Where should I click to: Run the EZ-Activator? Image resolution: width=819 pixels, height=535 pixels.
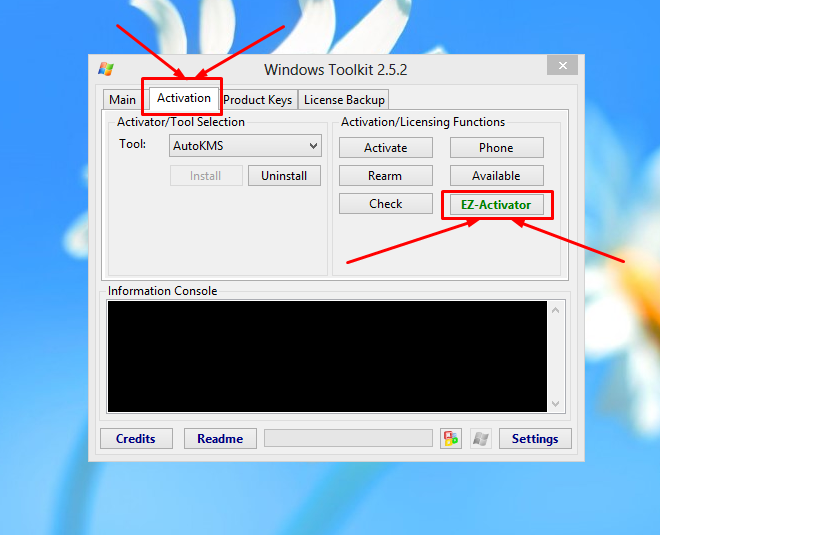click(x=497, y=204)
